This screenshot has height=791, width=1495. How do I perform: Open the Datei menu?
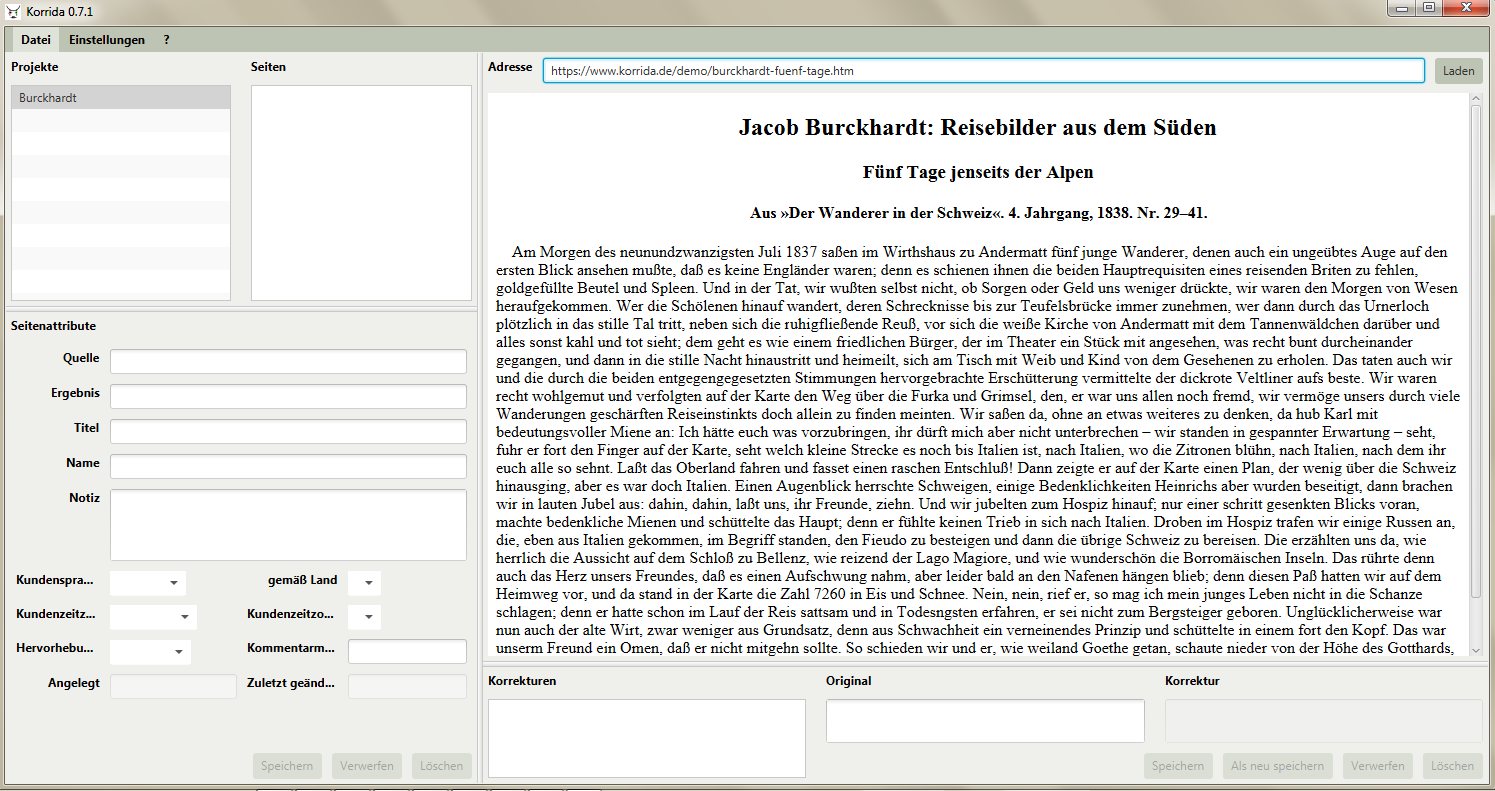pyautogui.click(x=36, y=40)
